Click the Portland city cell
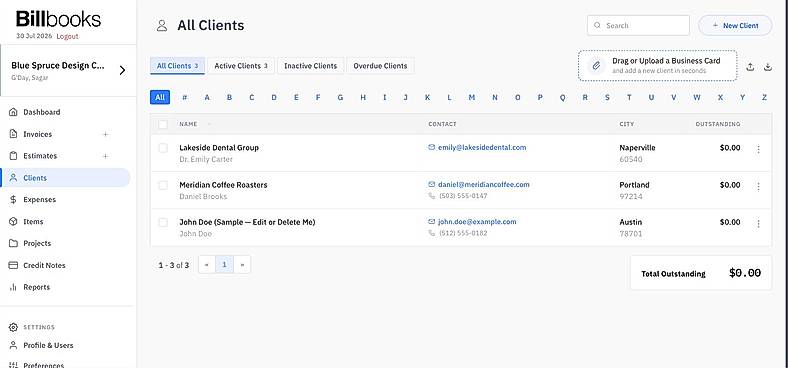Viewport: 788px width, 368px height. [x=634, y=185]
